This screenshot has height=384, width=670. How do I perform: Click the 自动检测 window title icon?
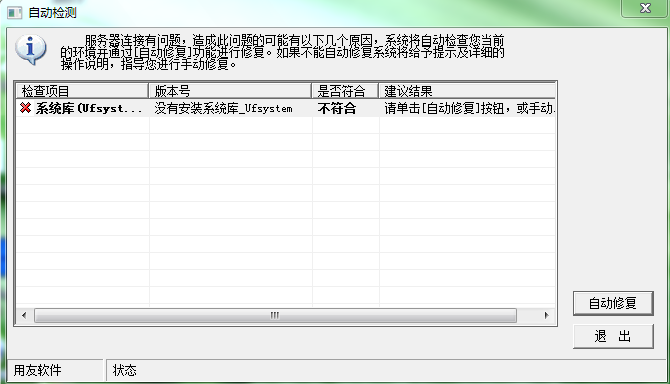pos(15,13)
